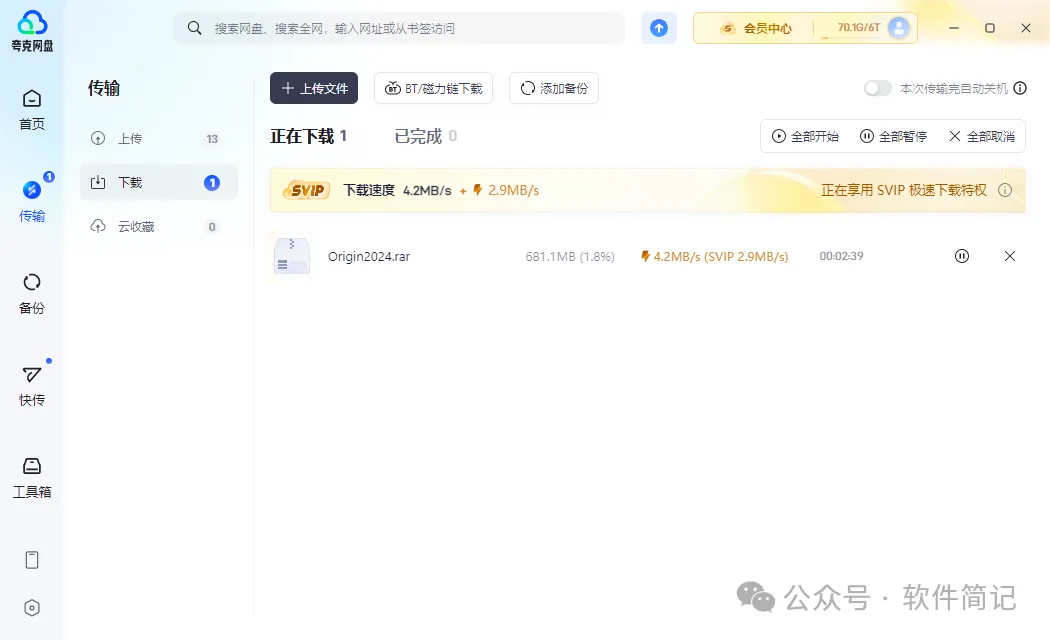
Task: Pause the Origin2024.rar download
Action: pos(962,256)
